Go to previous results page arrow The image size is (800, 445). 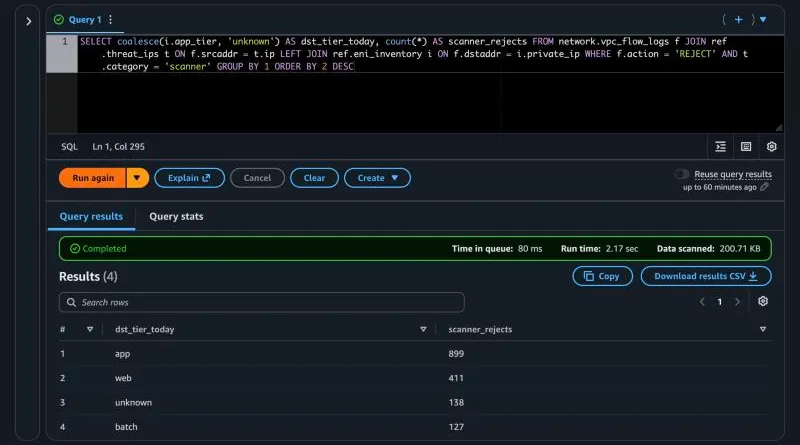(702, 302)
